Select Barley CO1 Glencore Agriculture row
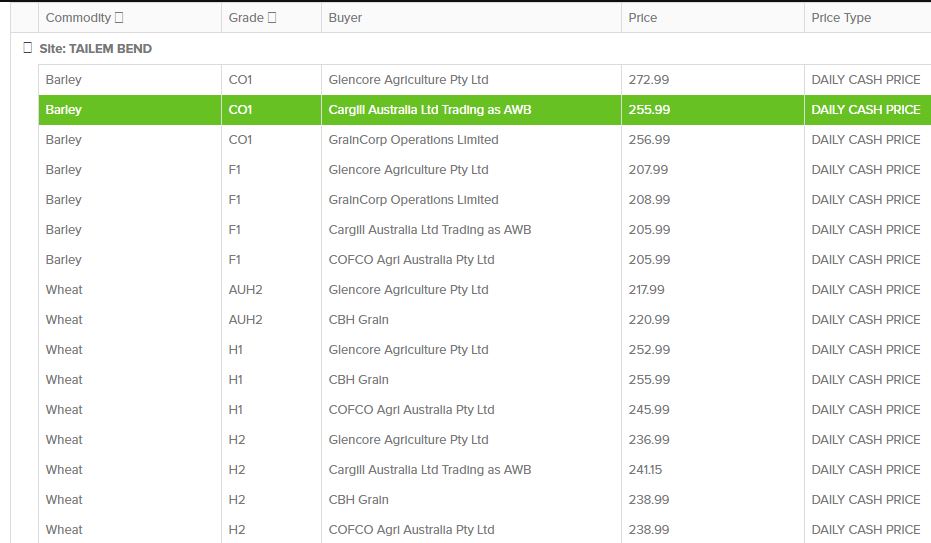This screenshot has height=543, width=931. [408, 80]
